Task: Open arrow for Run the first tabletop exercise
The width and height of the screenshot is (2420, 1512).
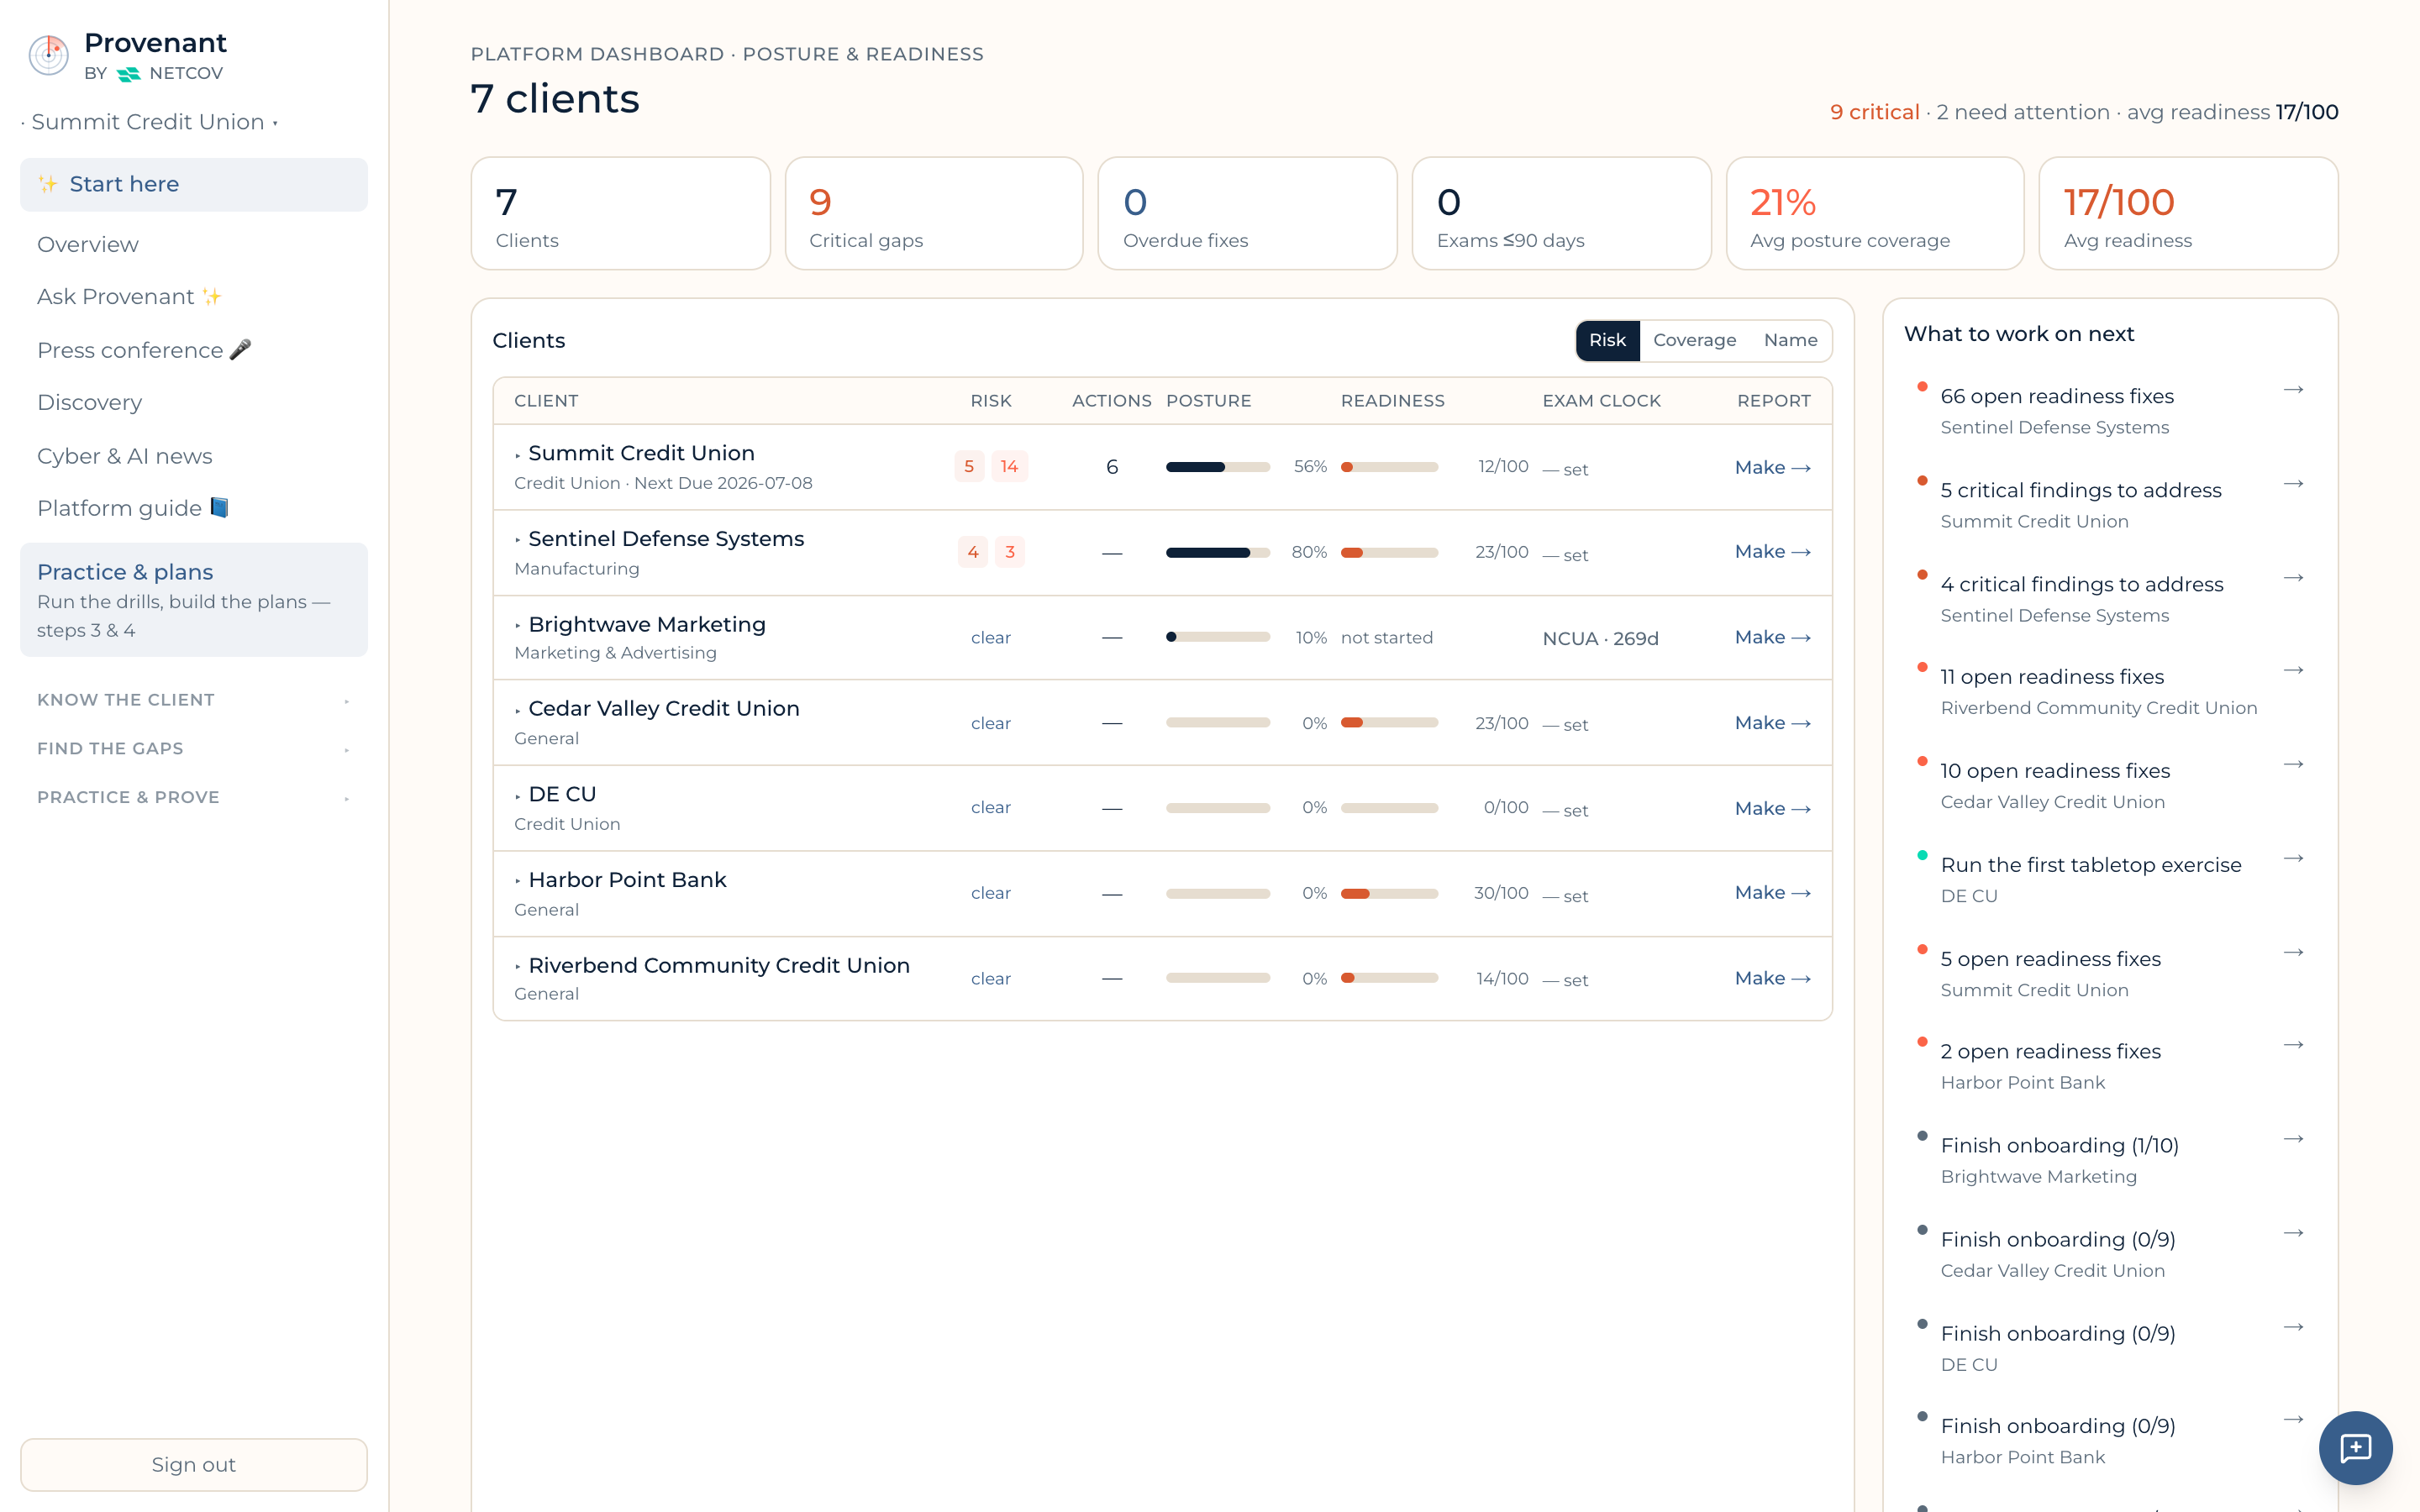Action: (2293, 858)
